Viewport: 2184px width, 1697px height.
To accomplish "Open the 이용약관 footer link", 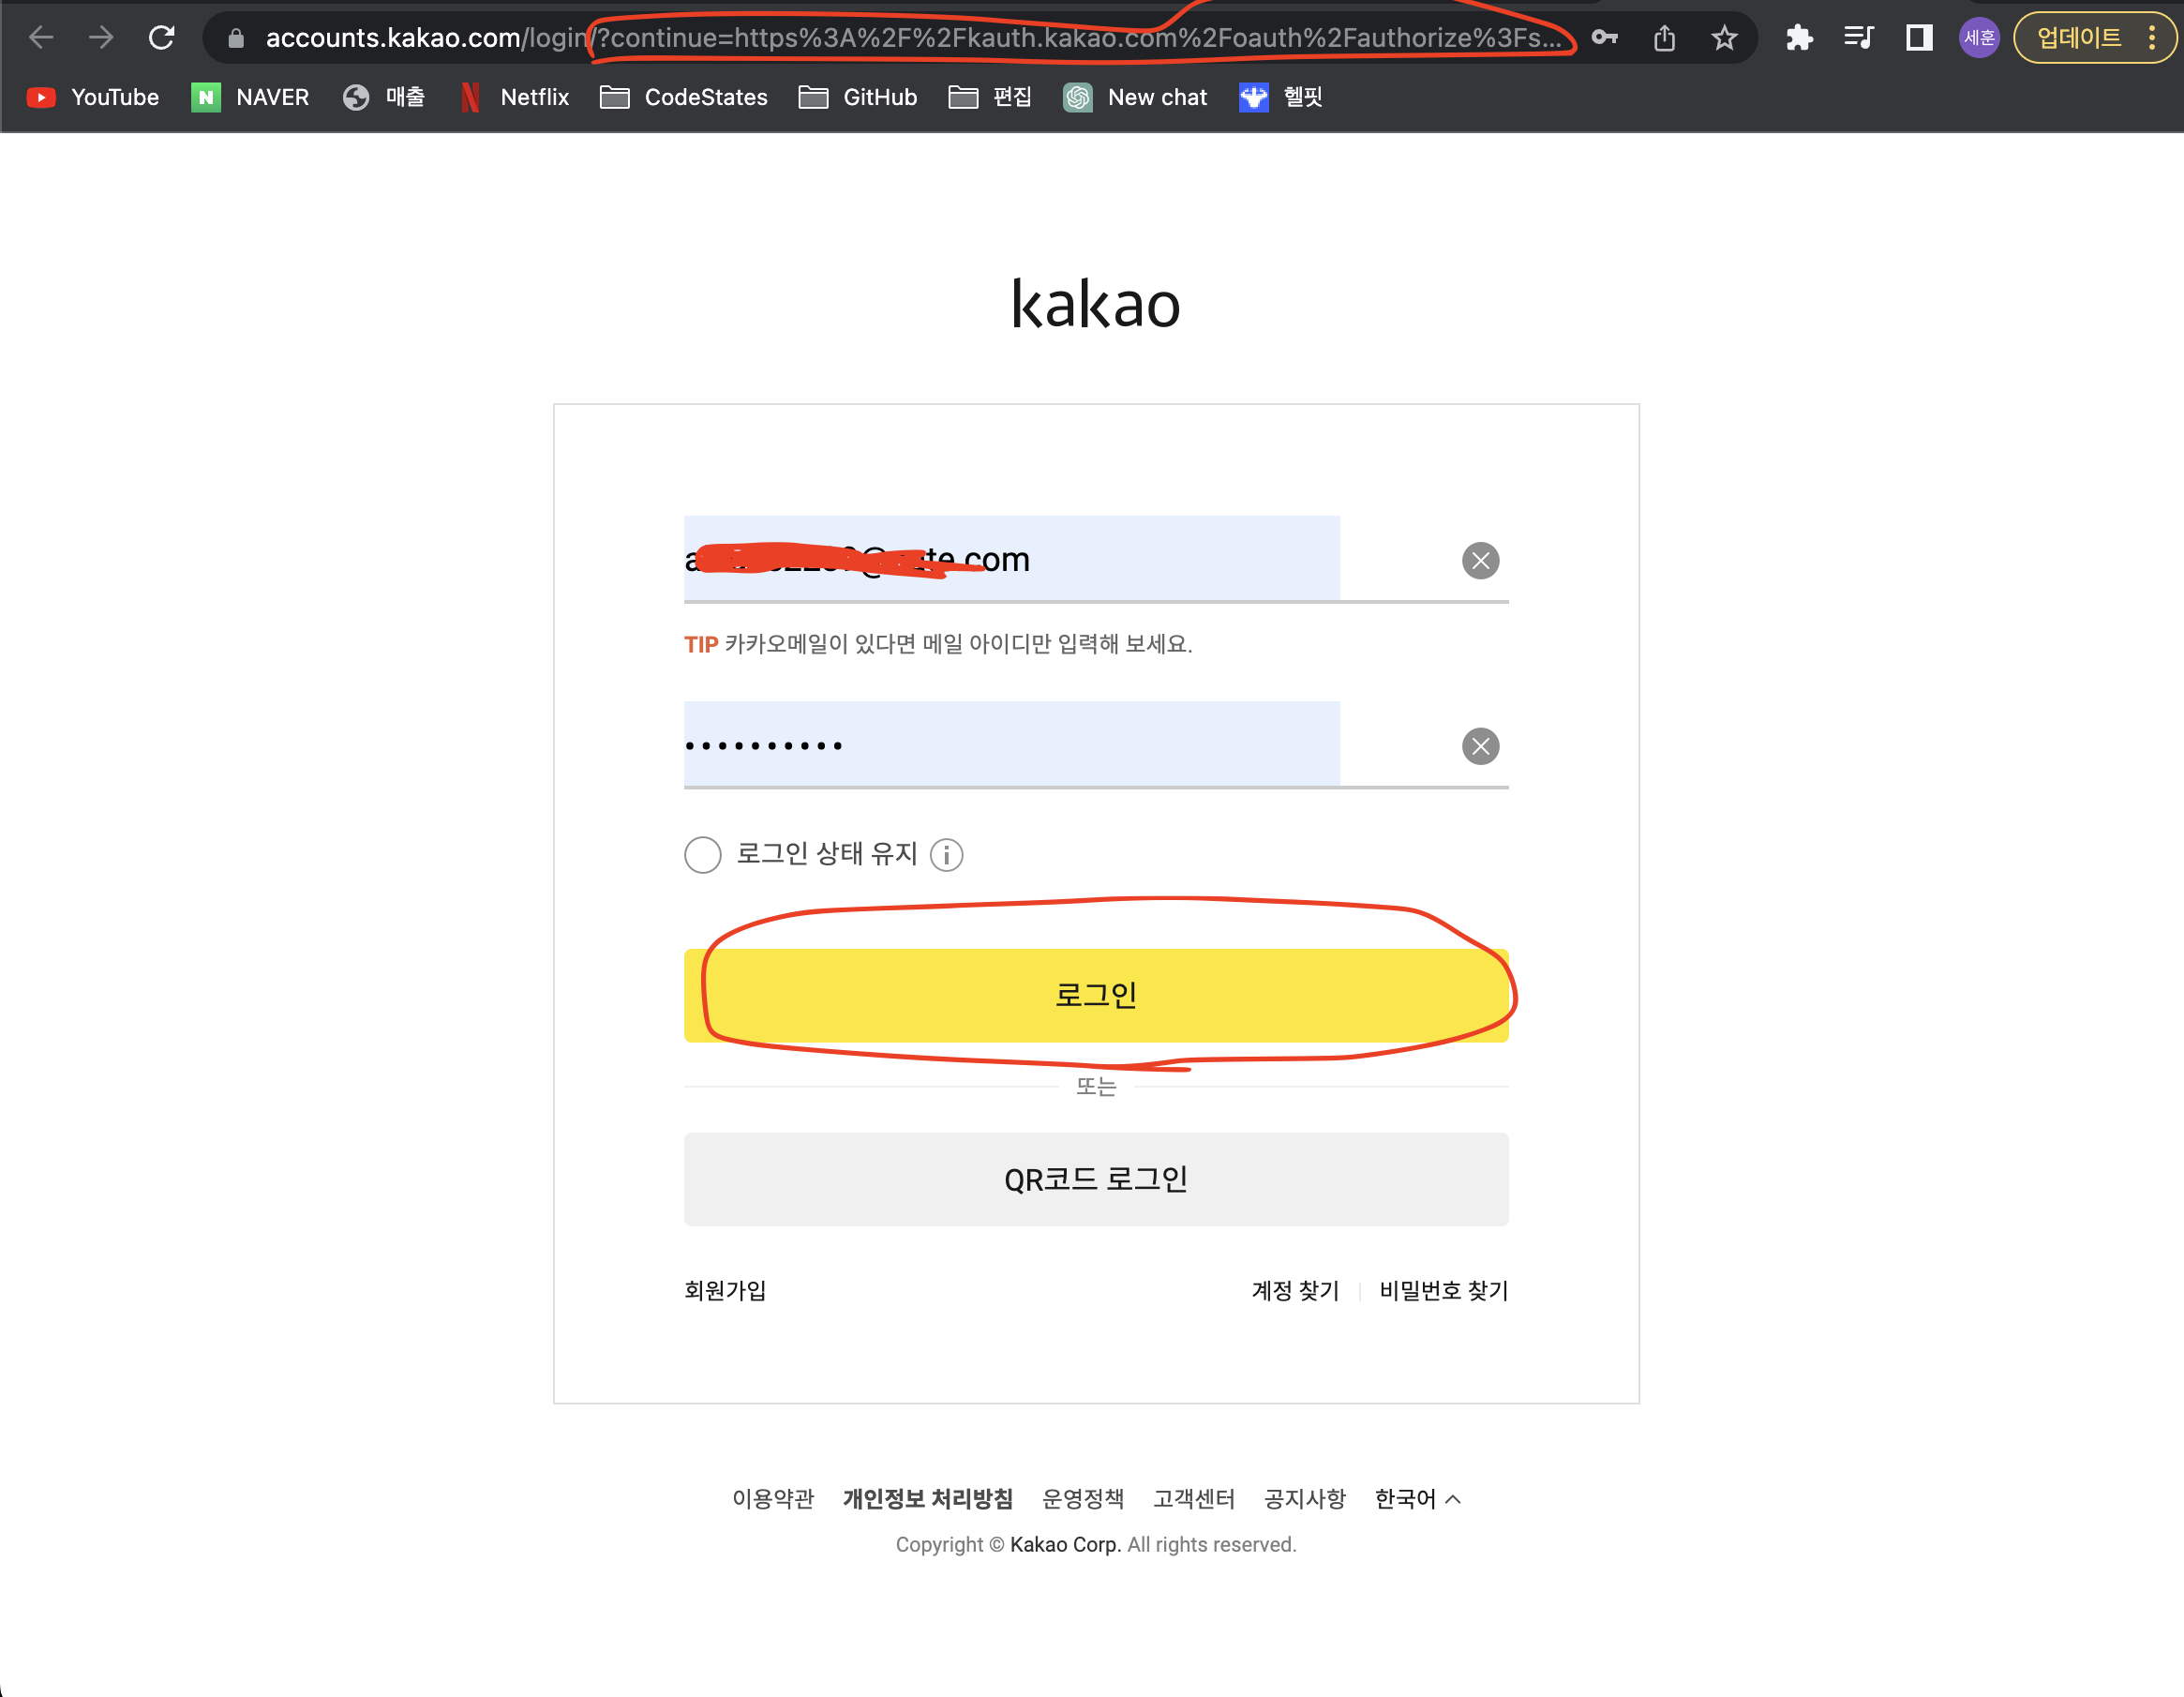I will [x=773, y=1498].
